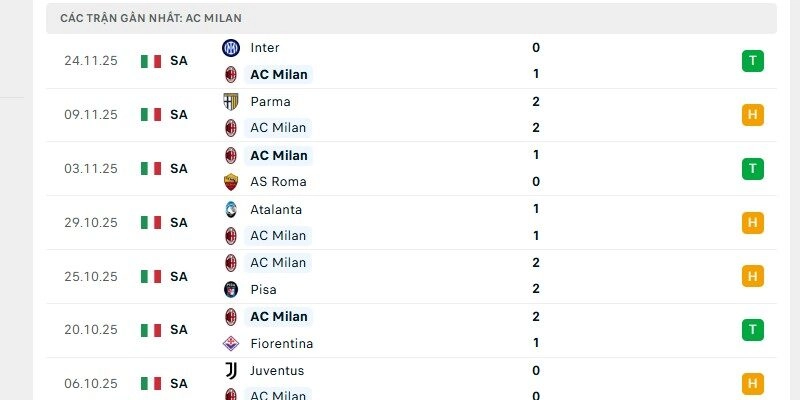Click the green T badge for Inter match

coord(753,61)
